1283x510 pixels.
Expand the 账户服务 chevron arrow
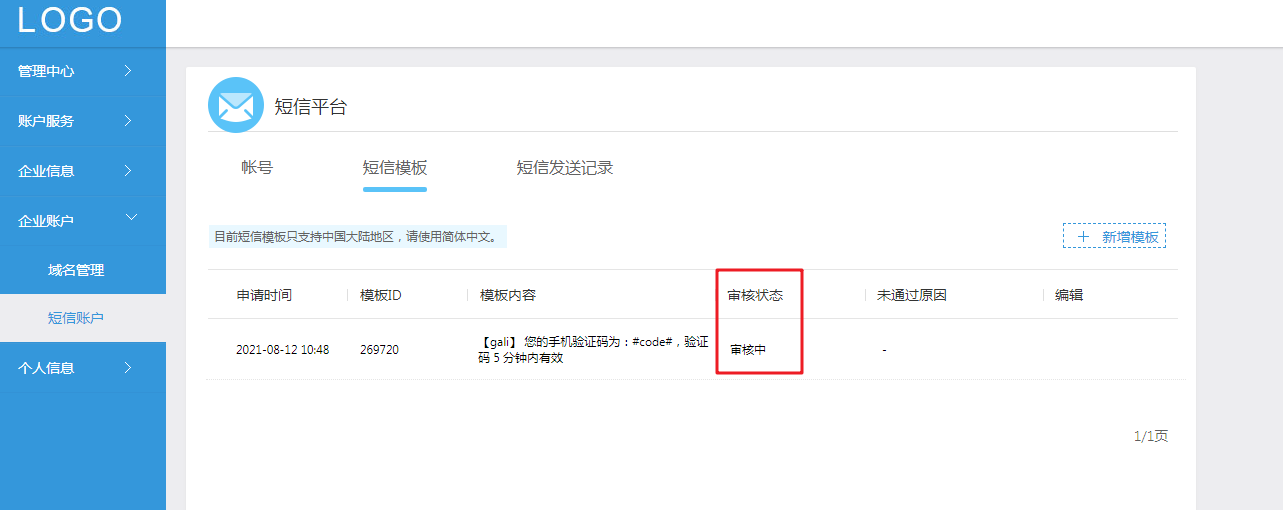coord(128,121)
